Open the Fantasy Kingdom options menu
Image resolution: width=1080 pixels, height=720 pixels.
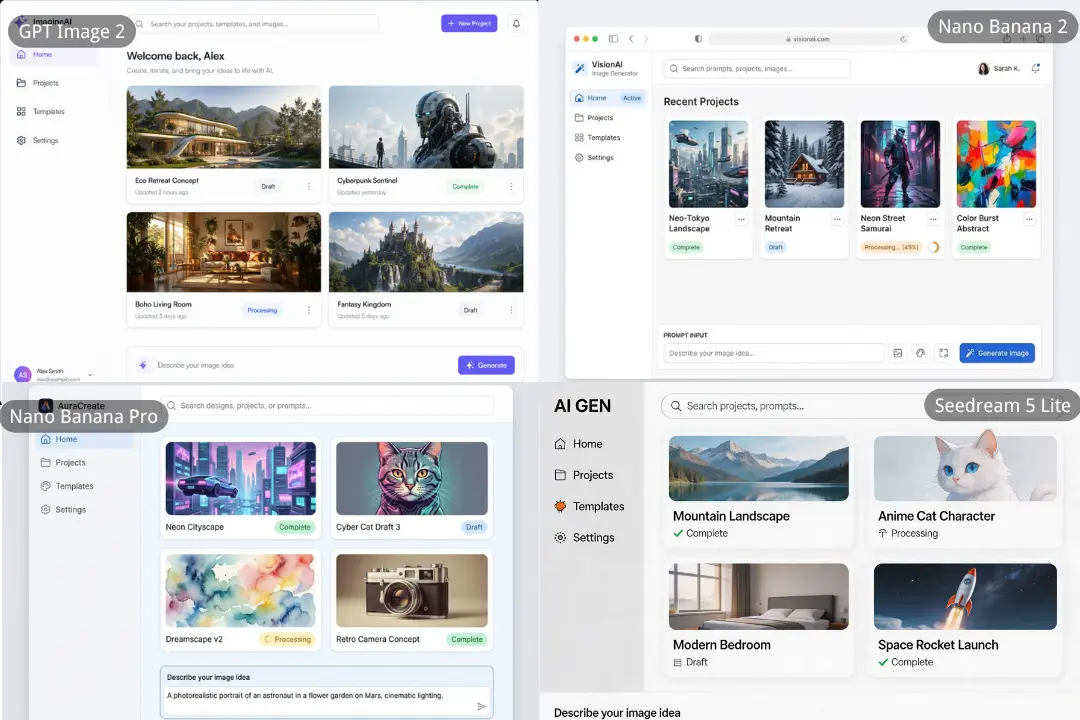511,310
